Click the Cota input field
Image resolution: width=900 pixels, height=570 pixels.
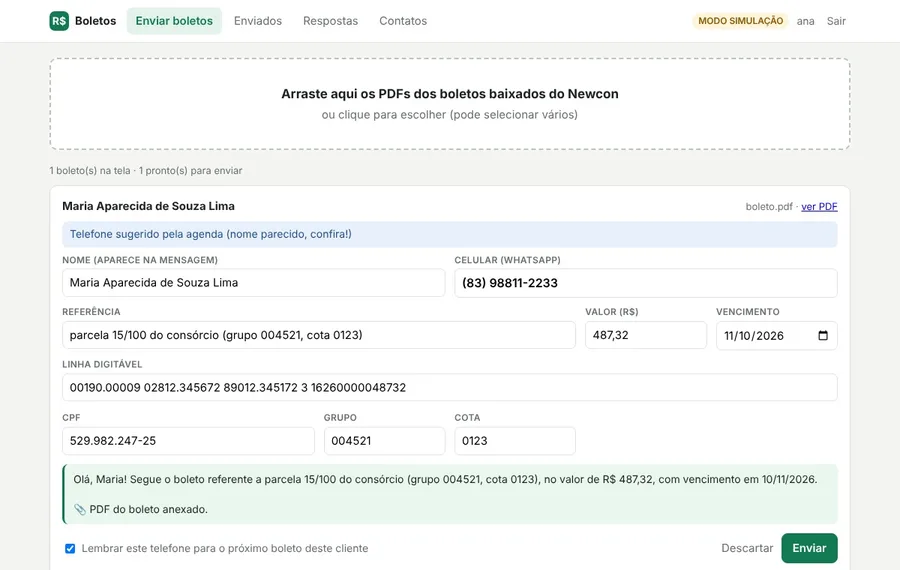(515, 441)
